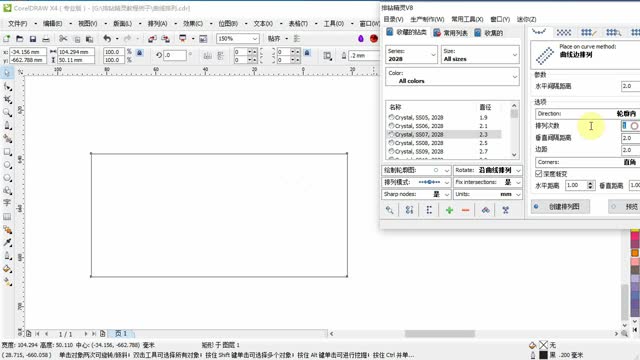Click the New document icon
The width and height of the screenshot is (640, 360).
point(7,39)
